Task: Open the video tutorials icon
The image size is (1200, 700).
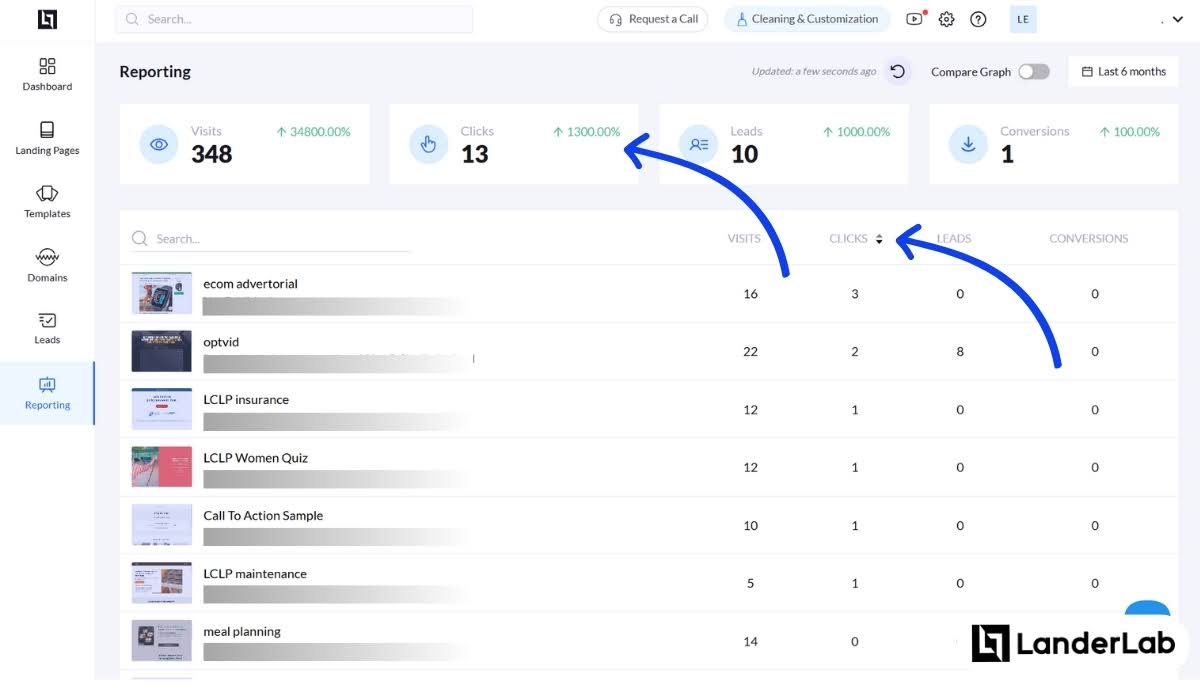Action: pyautogui.click(x=915, y=19)
